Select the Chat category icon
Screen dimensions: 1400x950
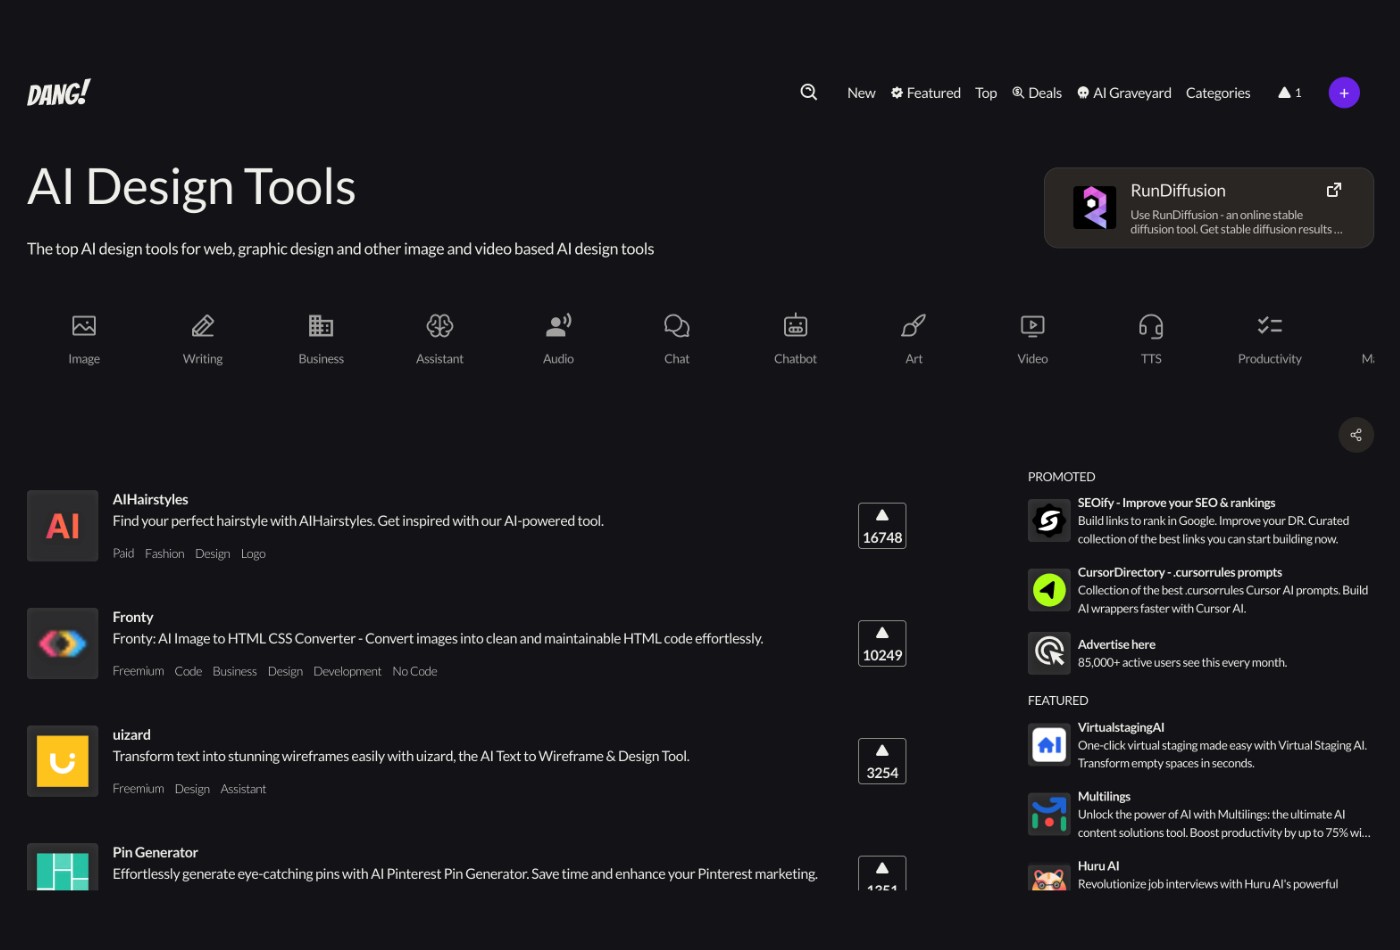tap(677, 326)
